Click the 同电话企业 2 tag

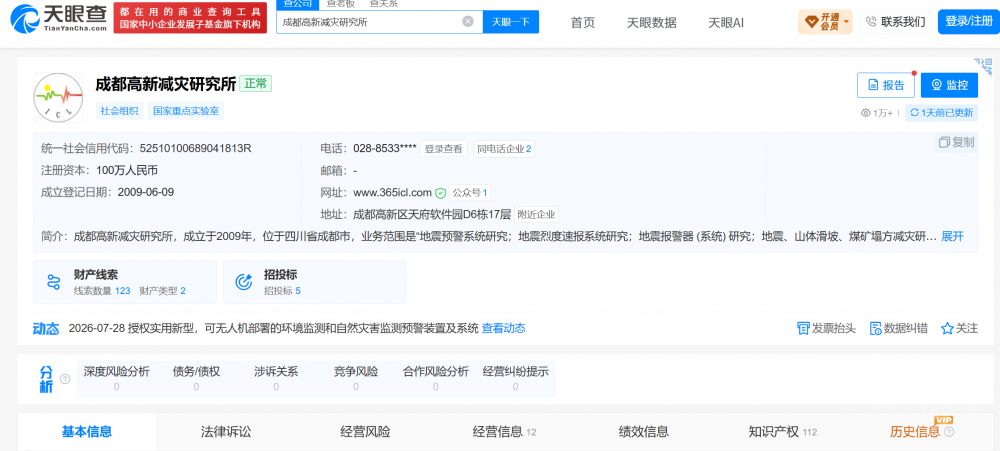point(504,149)
